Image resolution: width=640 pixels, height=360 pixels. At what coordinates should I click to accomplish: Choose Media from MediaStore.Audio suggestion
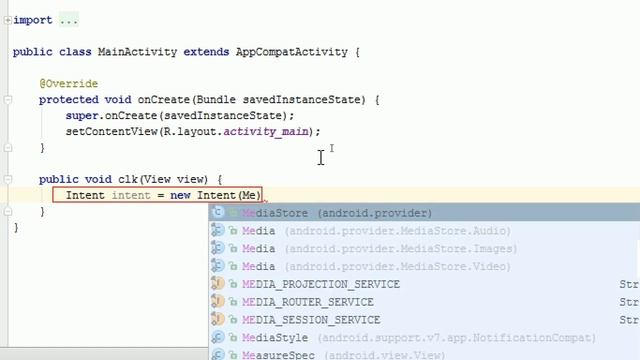[424, 231]
